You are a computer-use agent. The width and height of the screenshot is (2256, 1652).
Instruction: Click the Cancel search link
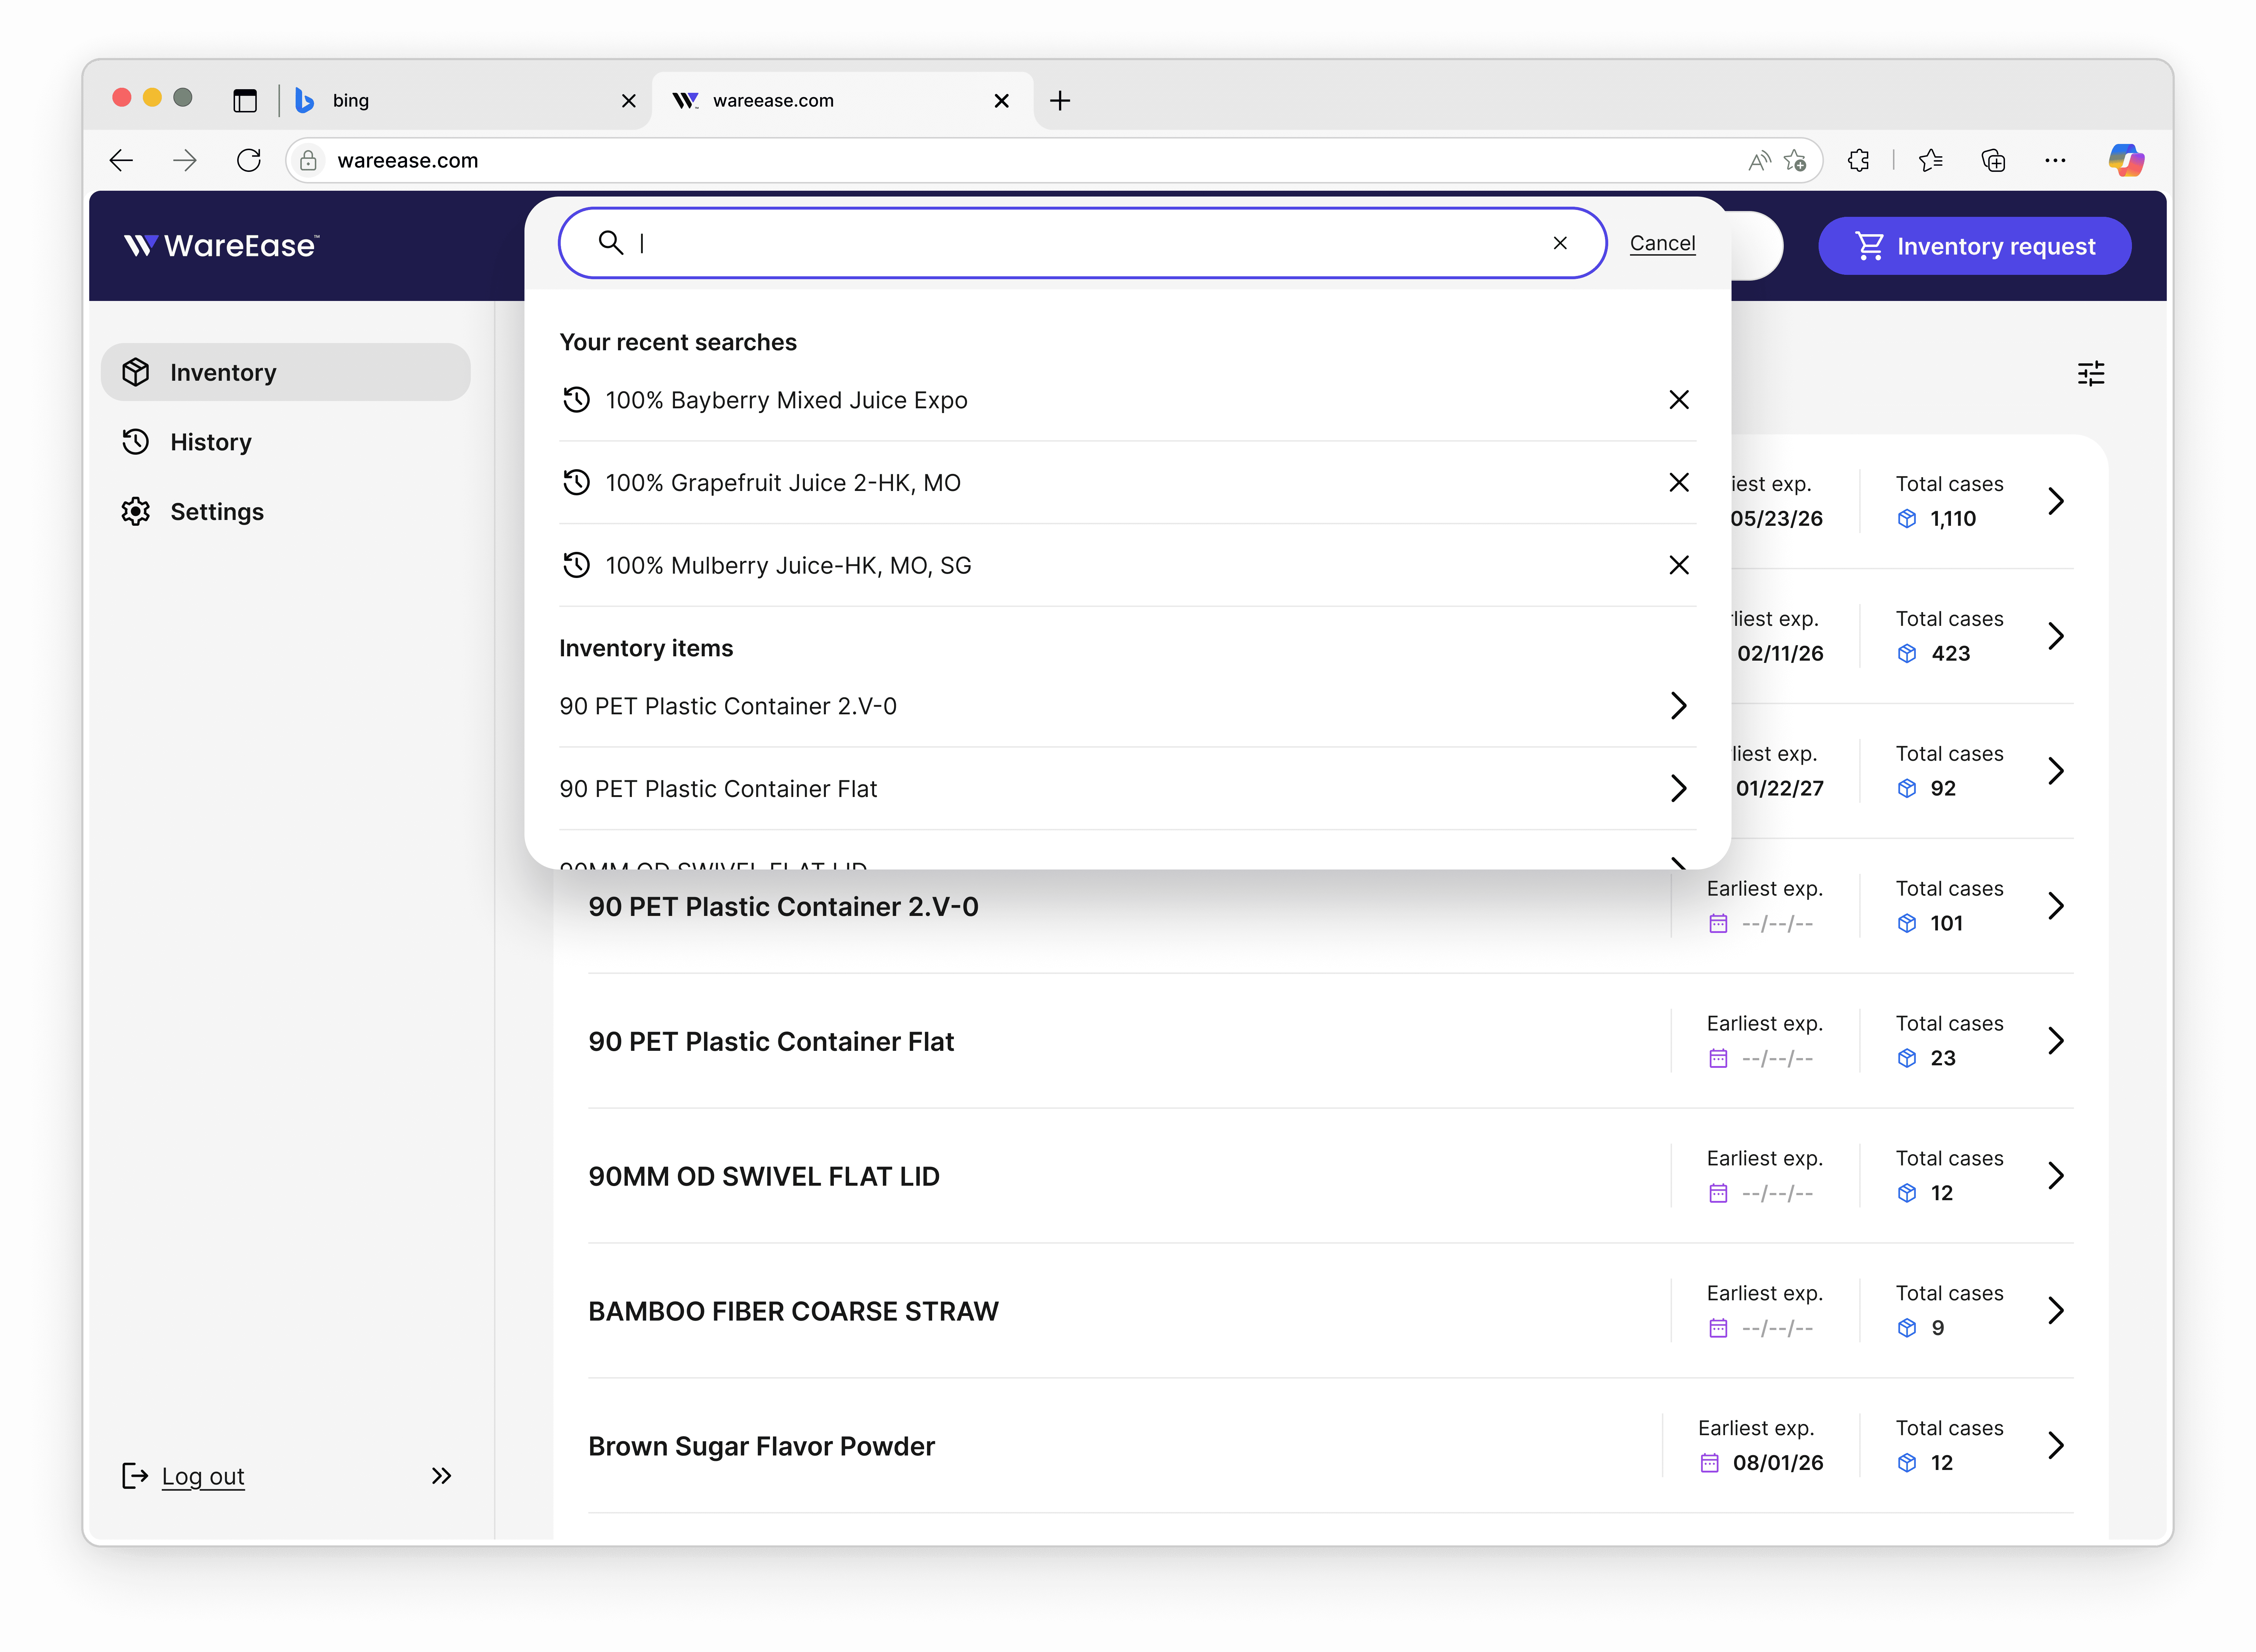[x=1661, y=243]
